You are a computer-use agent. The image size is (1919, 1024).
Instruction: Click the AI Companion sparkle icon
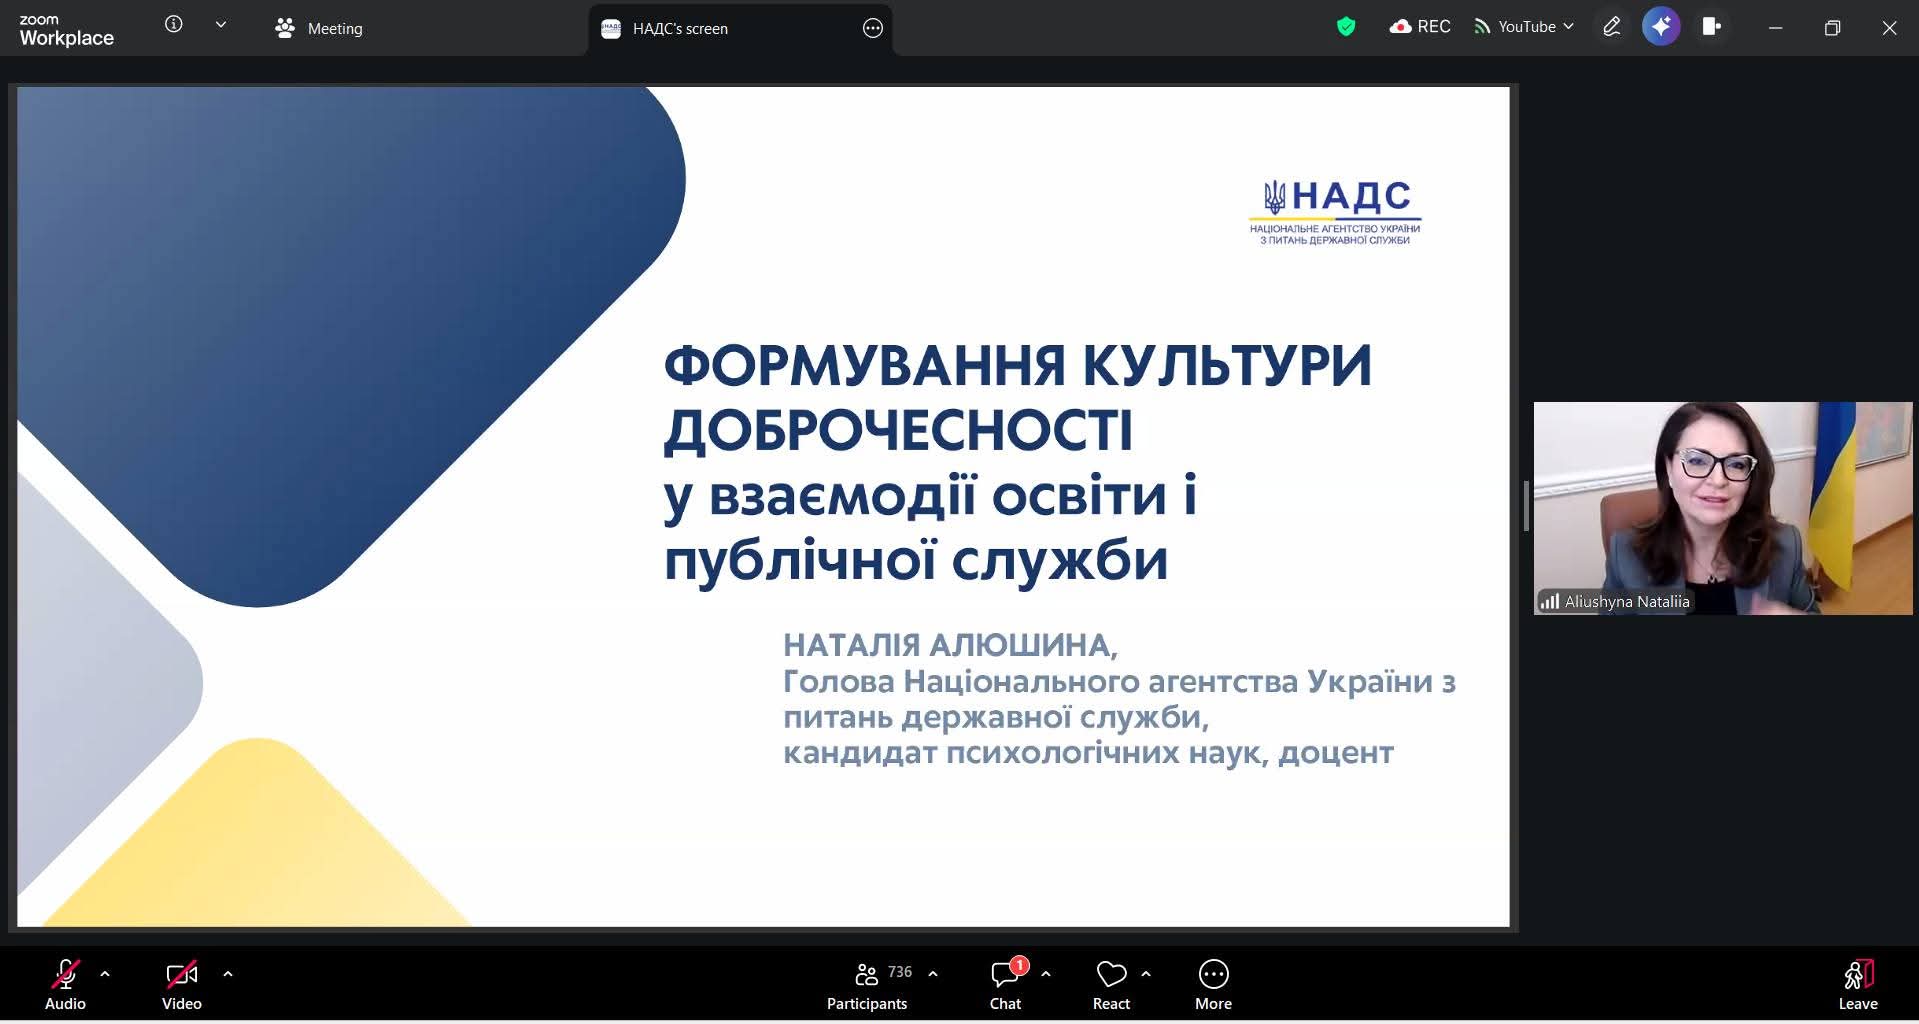tap(1661, 27)
